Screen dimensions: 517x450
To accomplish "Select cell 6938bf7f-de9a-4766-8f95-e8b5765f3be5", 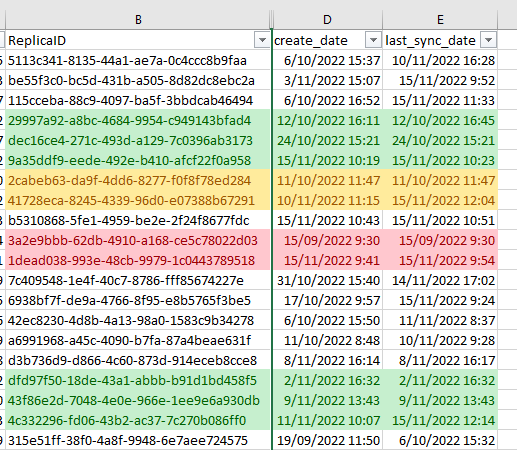I will [138, 300].
